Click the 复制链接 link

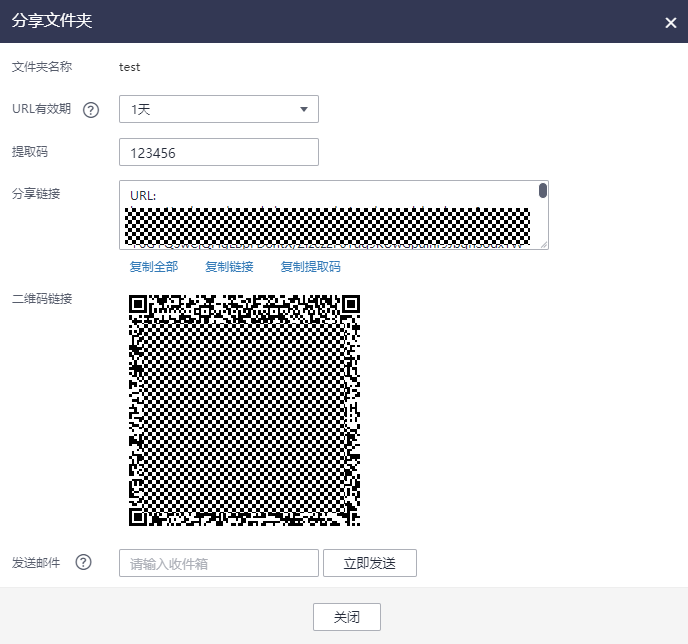[x=229, y=266]
